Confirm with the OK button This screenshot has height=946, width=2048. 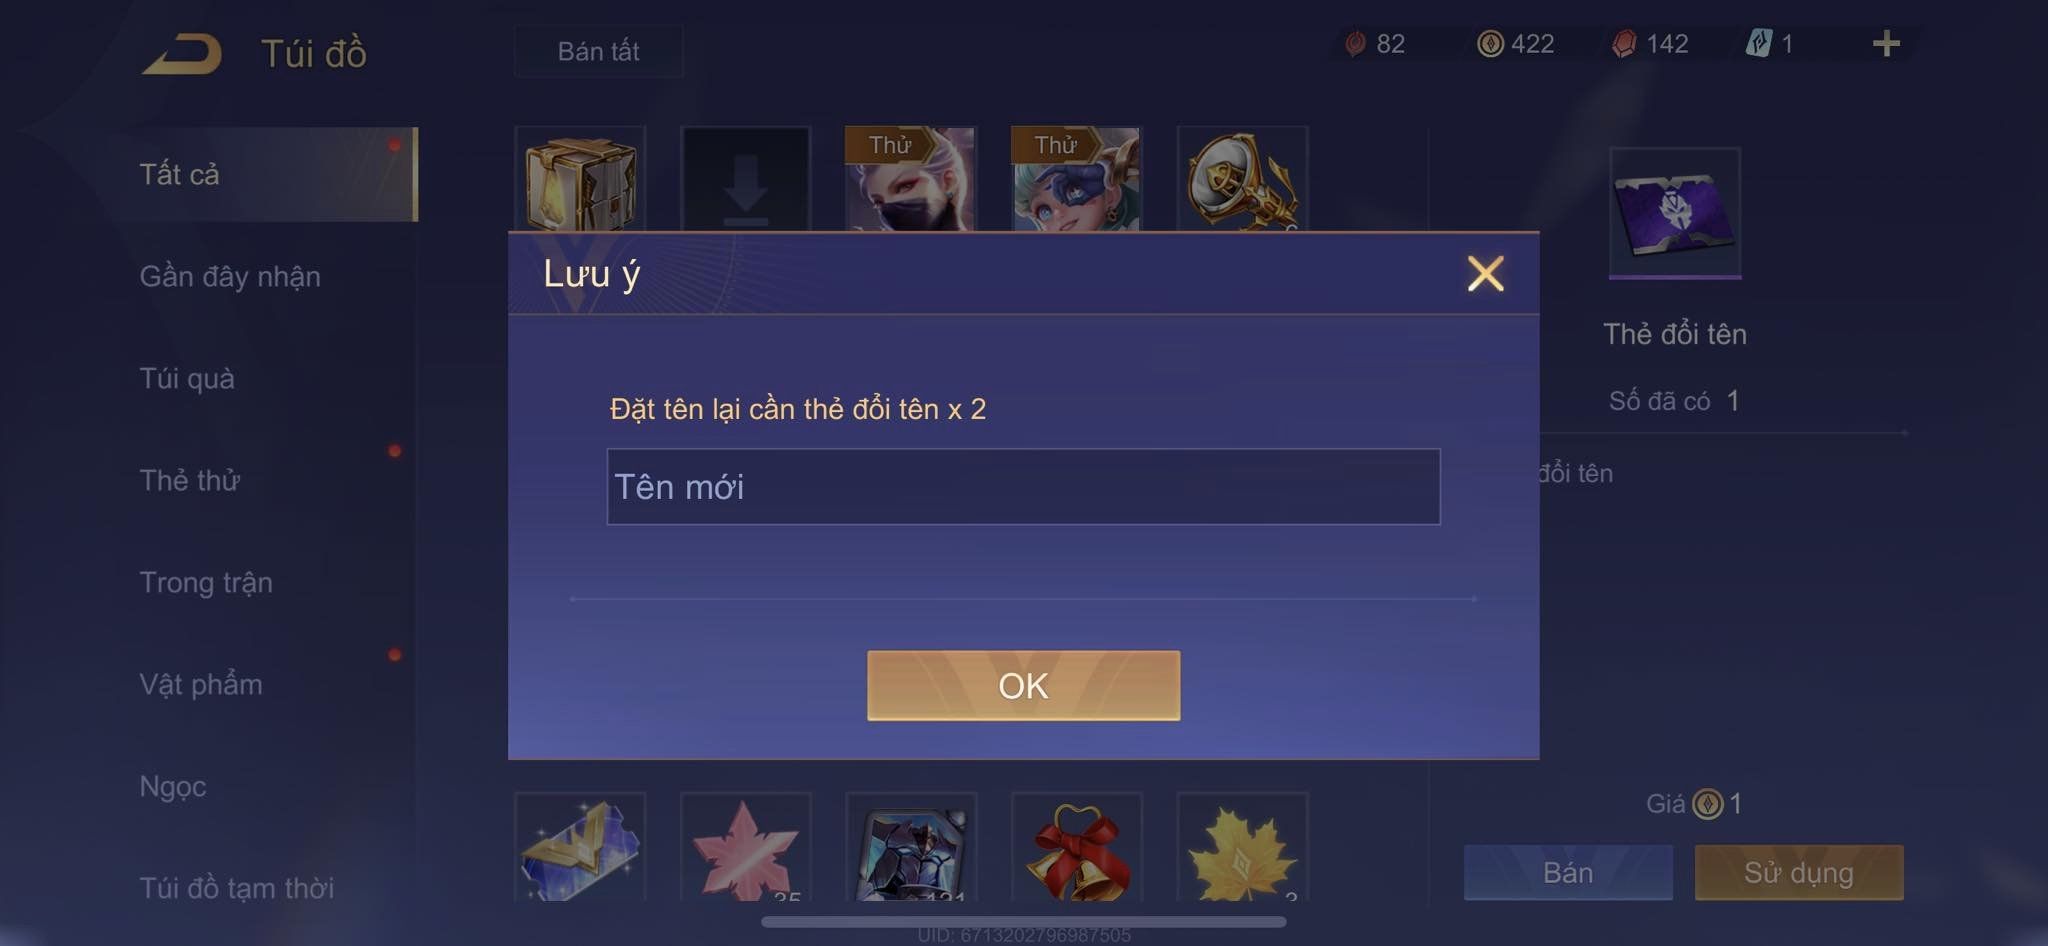[1023, 686]
